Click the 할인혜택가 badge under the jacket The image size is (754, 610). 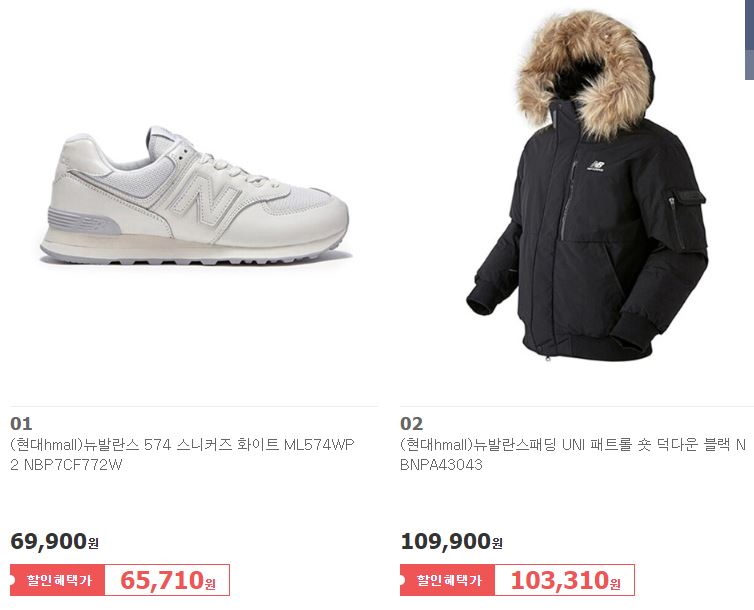click(x=448, y=580)
